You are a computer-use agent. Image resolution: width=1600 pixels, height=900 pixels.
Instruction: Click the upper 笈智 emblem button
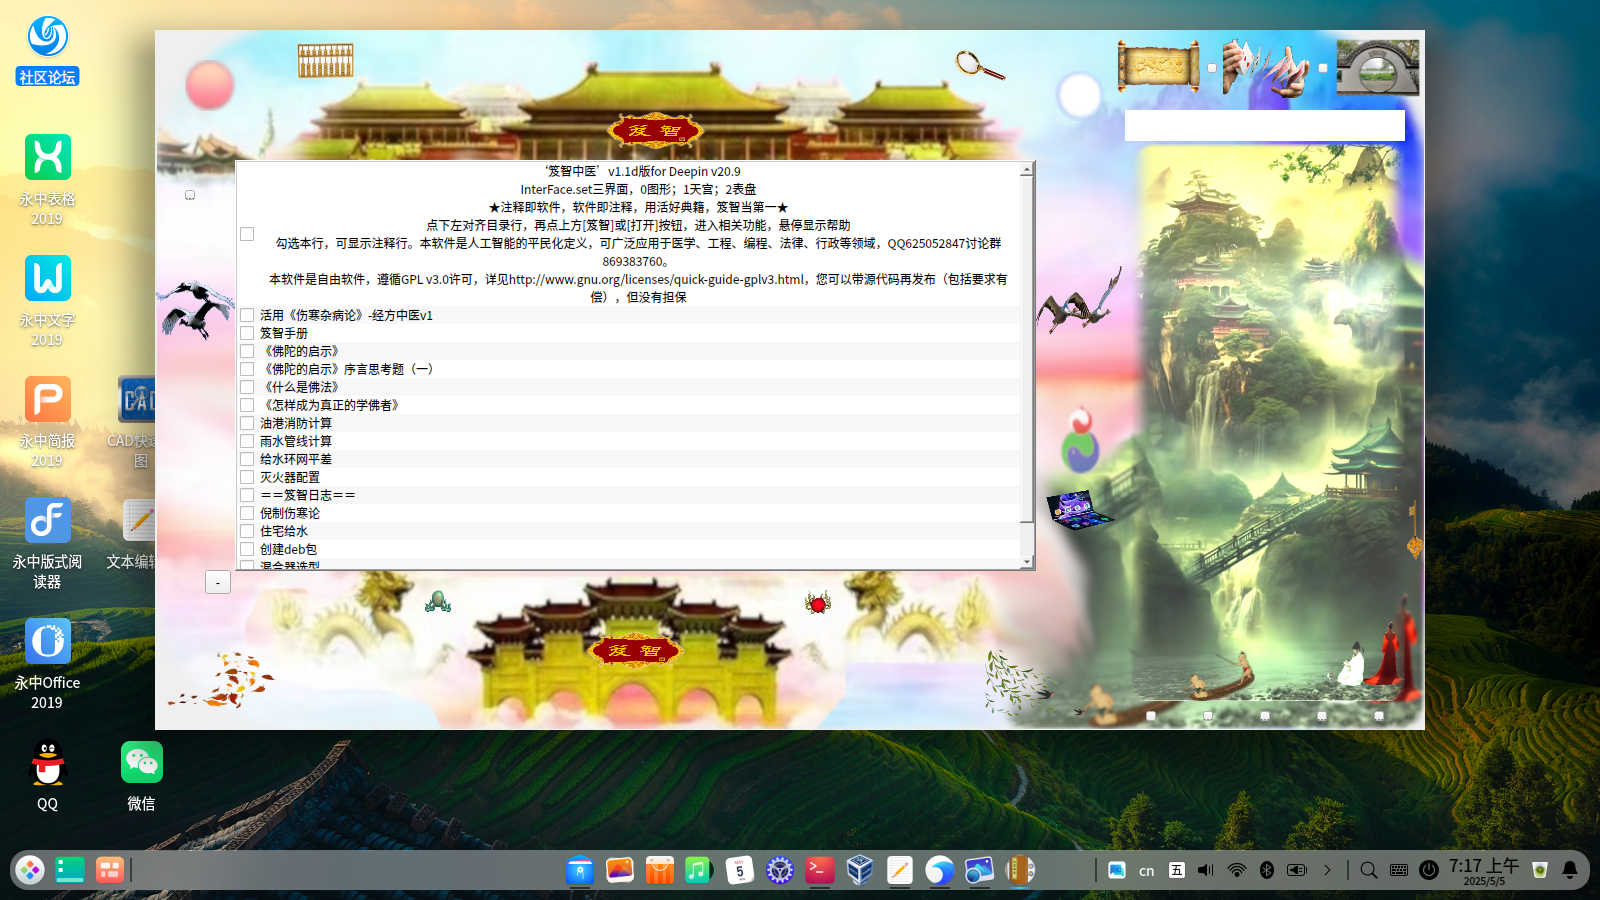coord(655,130)
